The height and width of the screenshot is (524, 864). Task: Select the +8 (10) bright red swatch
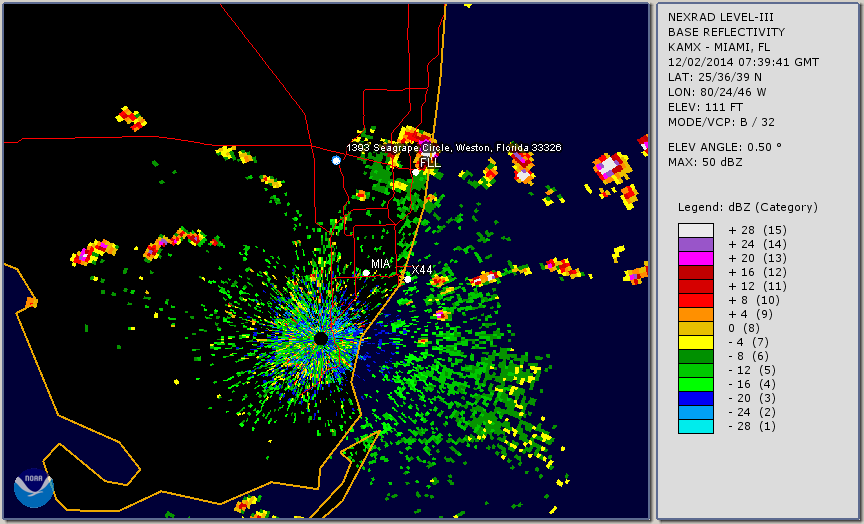[x=696, y=300]
